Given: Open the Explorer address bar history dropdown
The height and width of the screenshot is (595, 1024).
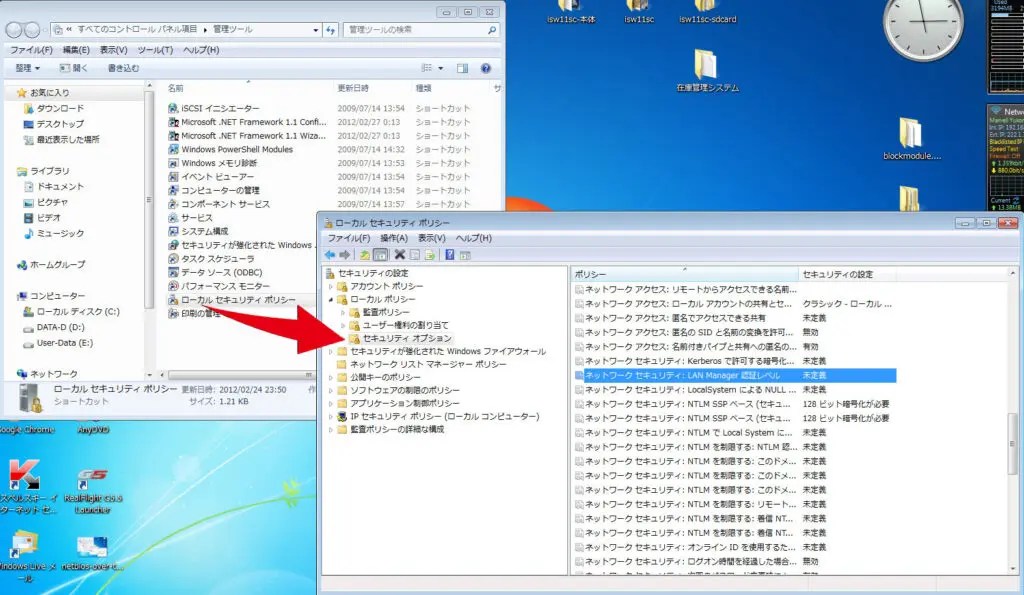Looking at the screenshot, I should tap(315, 30).
